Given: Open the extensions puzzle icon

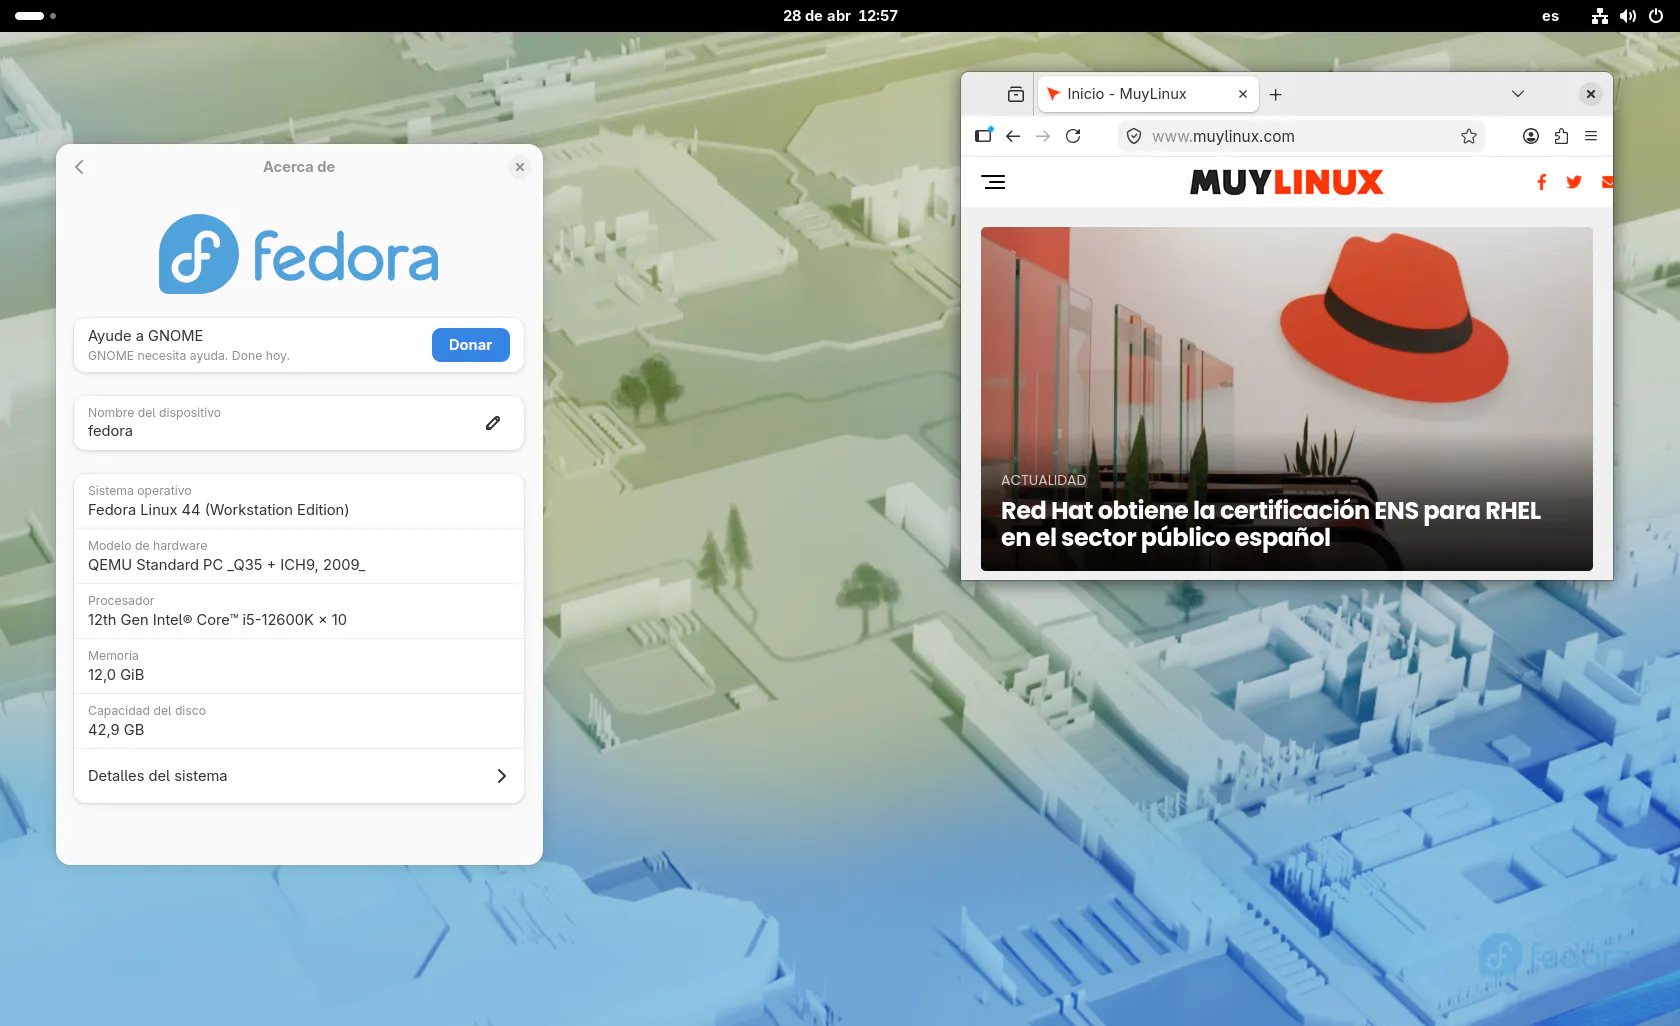Looking at the screenshot, I should (x=1561, y=136).
